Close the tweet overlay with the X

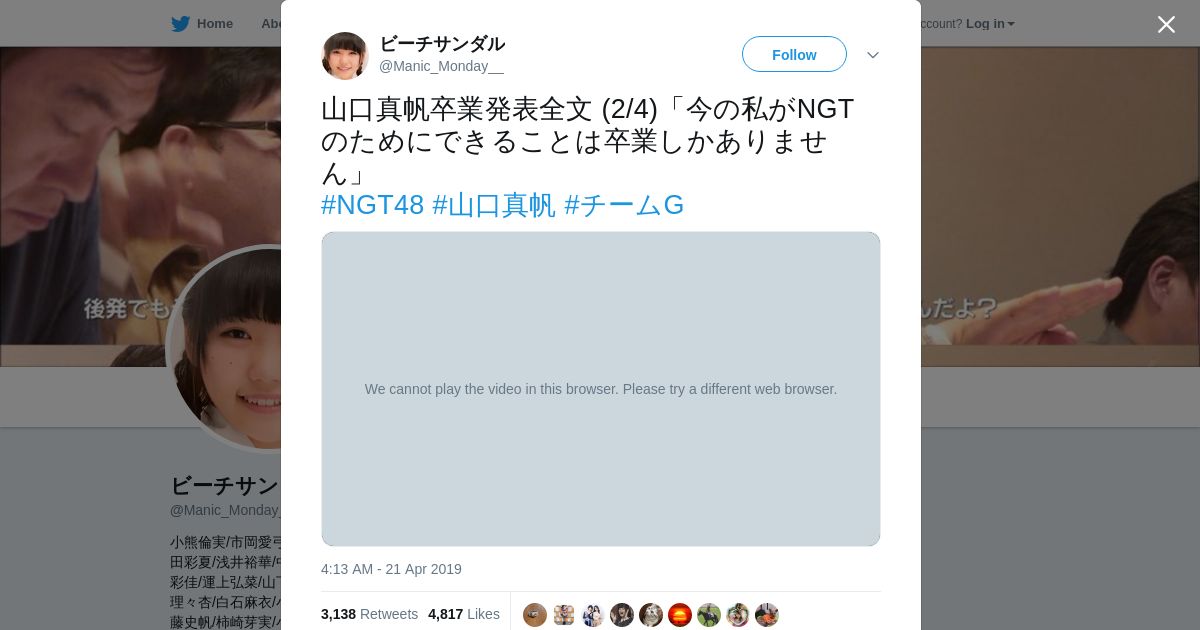[x=1166, y=24]
